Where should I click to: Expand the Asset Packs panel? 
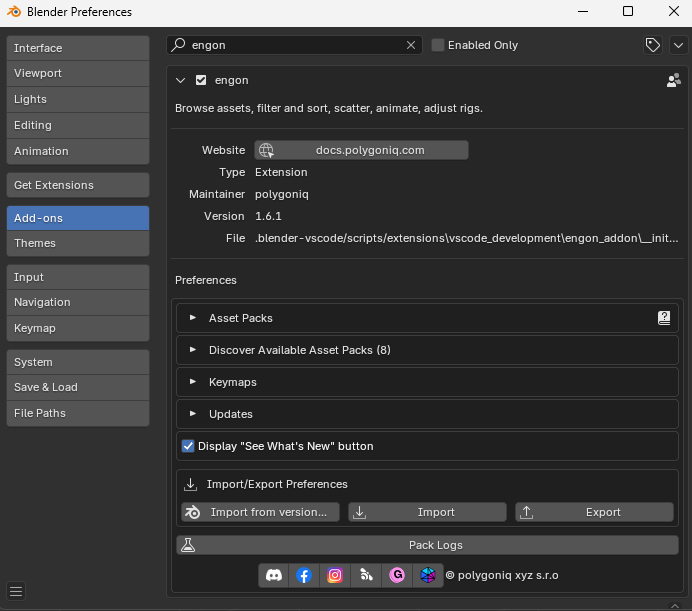[x=192, y=318]
